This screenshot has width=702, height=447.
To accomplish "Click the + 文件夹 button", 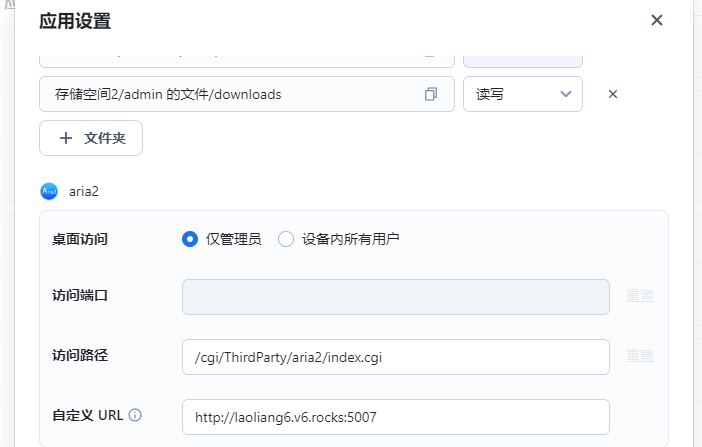I will tap(91, 138).
